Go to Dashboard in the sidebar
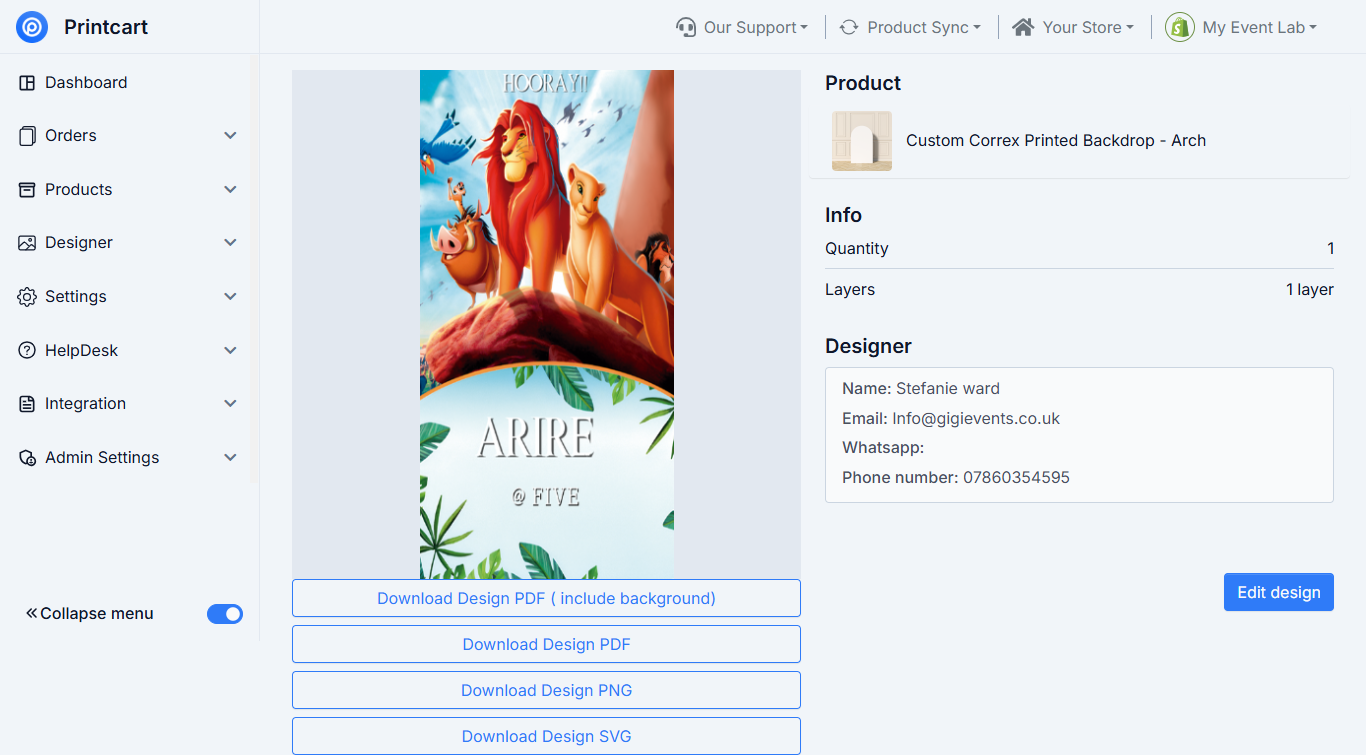The image size is (1366, 755). pos(86,83)
